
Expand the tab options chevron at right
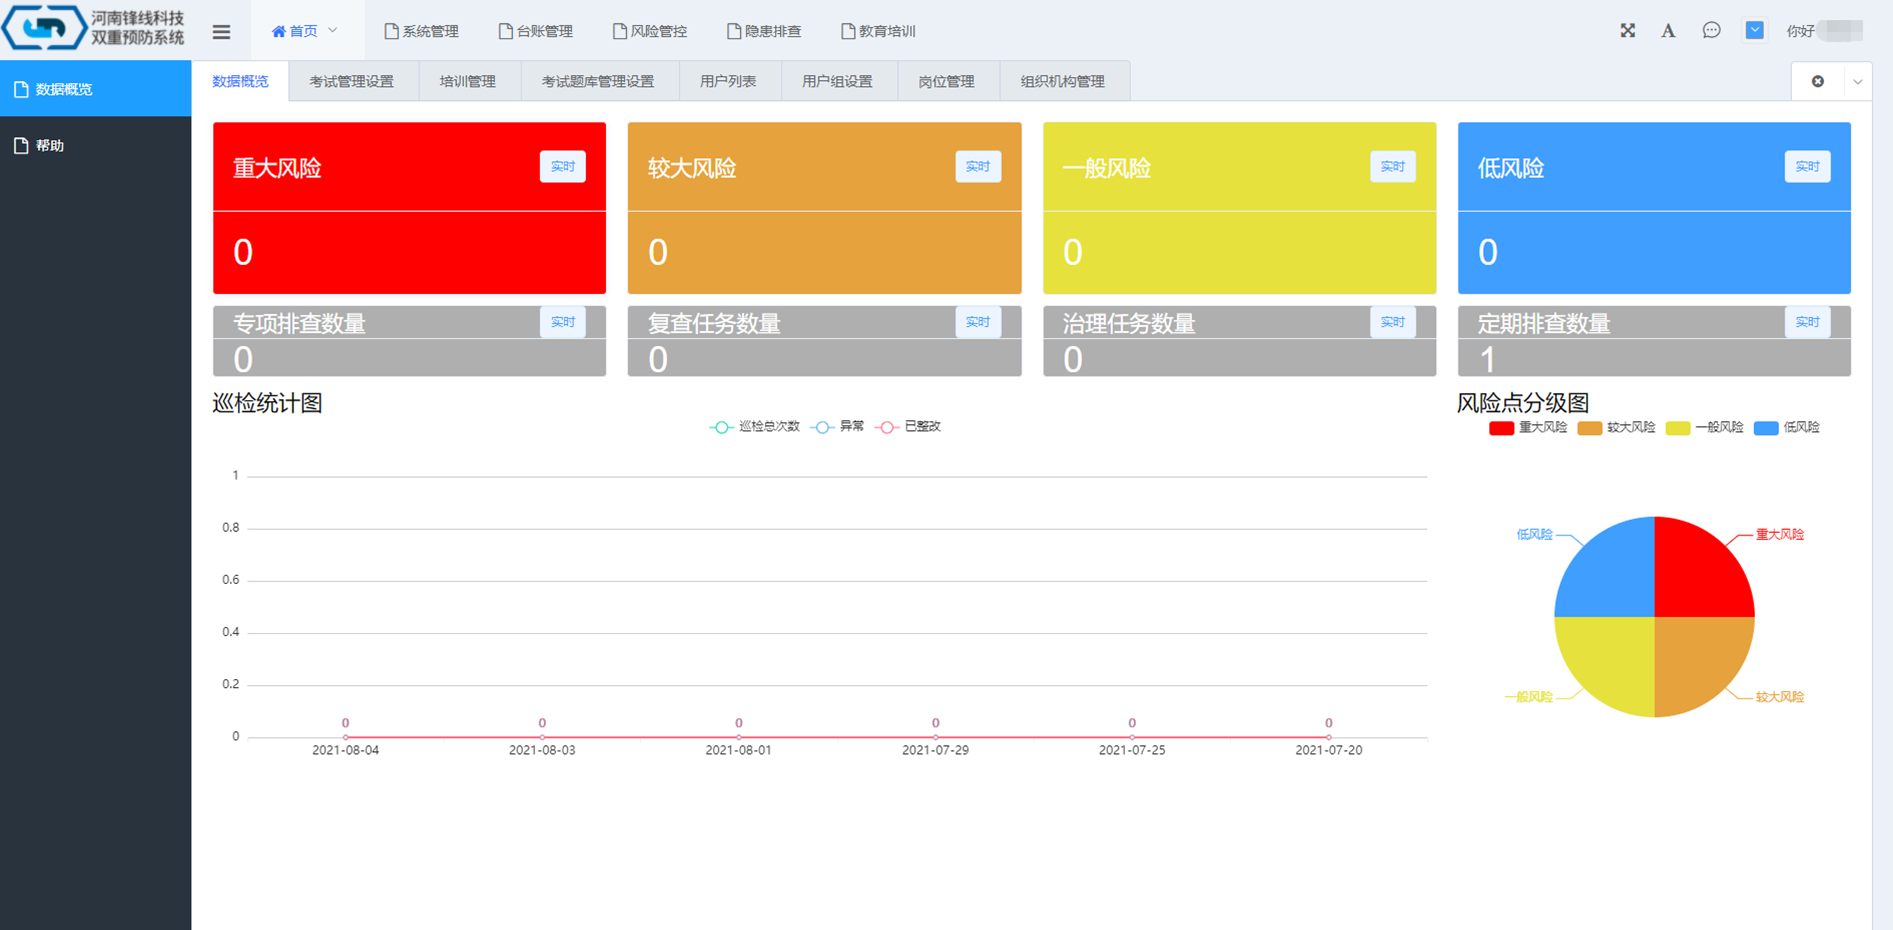coord(1857,82)
